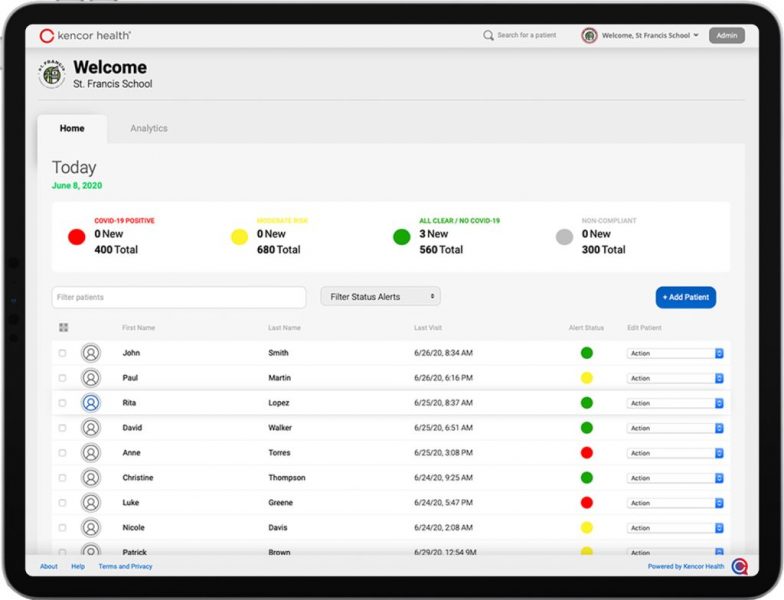Screen dimensions: 784x600
Task: Click the user avatar beside Welcome, St Francis School
Action: click(x=590, y=36)
